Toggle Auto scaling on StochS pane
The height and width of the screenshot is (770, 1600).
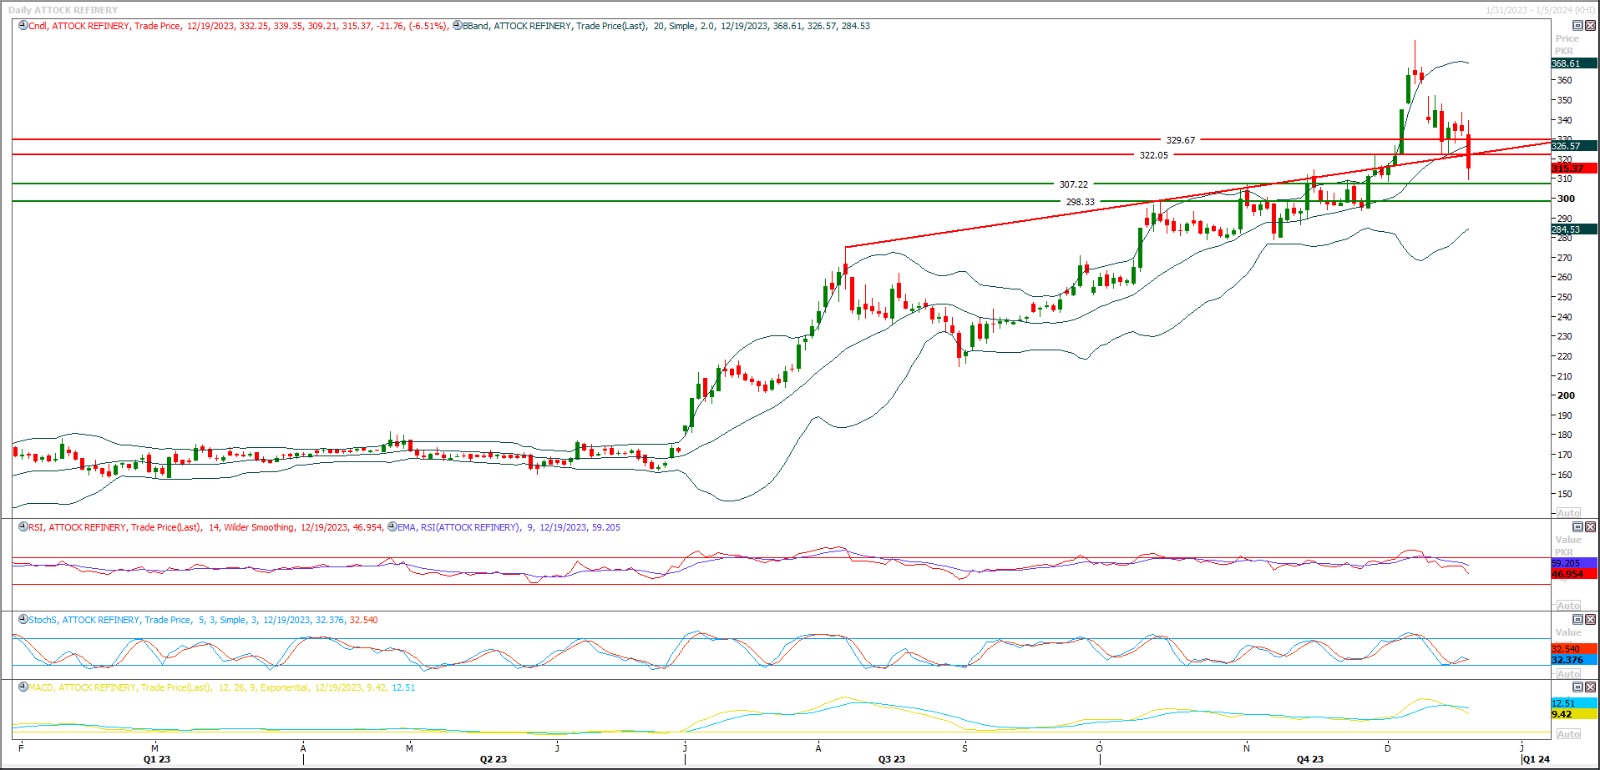click(1568, 673)
